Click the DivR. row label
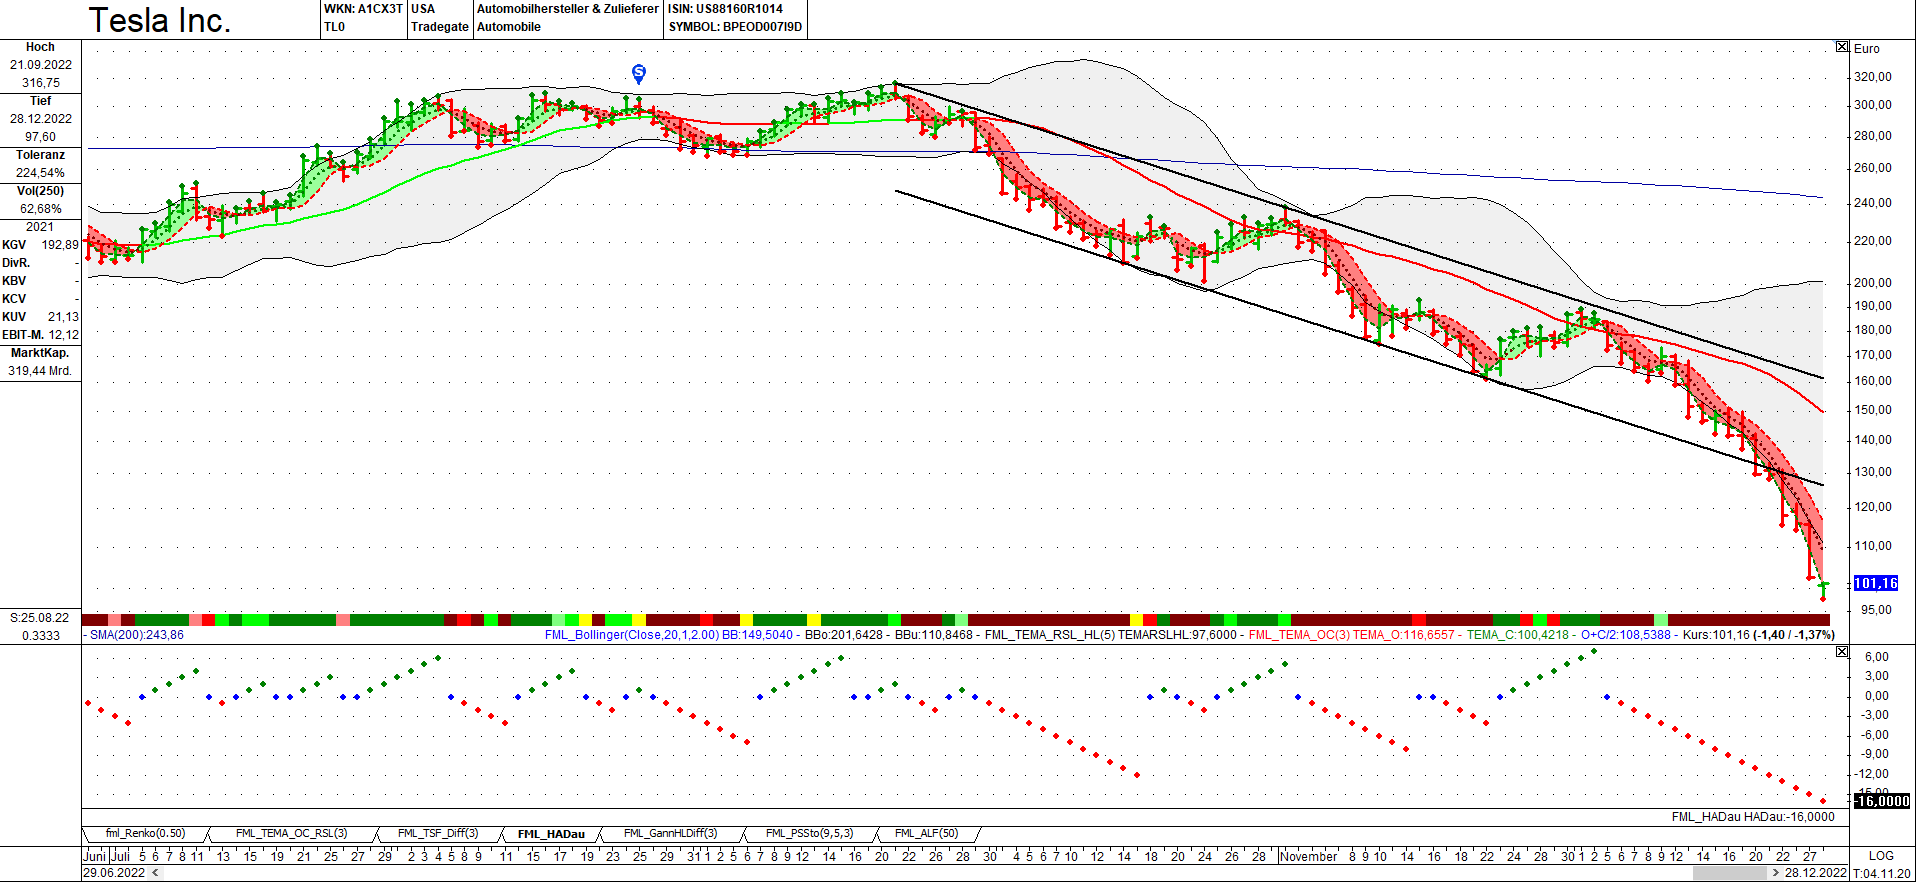The width and height of the screenshot is (1916, 882). [16, 263]
